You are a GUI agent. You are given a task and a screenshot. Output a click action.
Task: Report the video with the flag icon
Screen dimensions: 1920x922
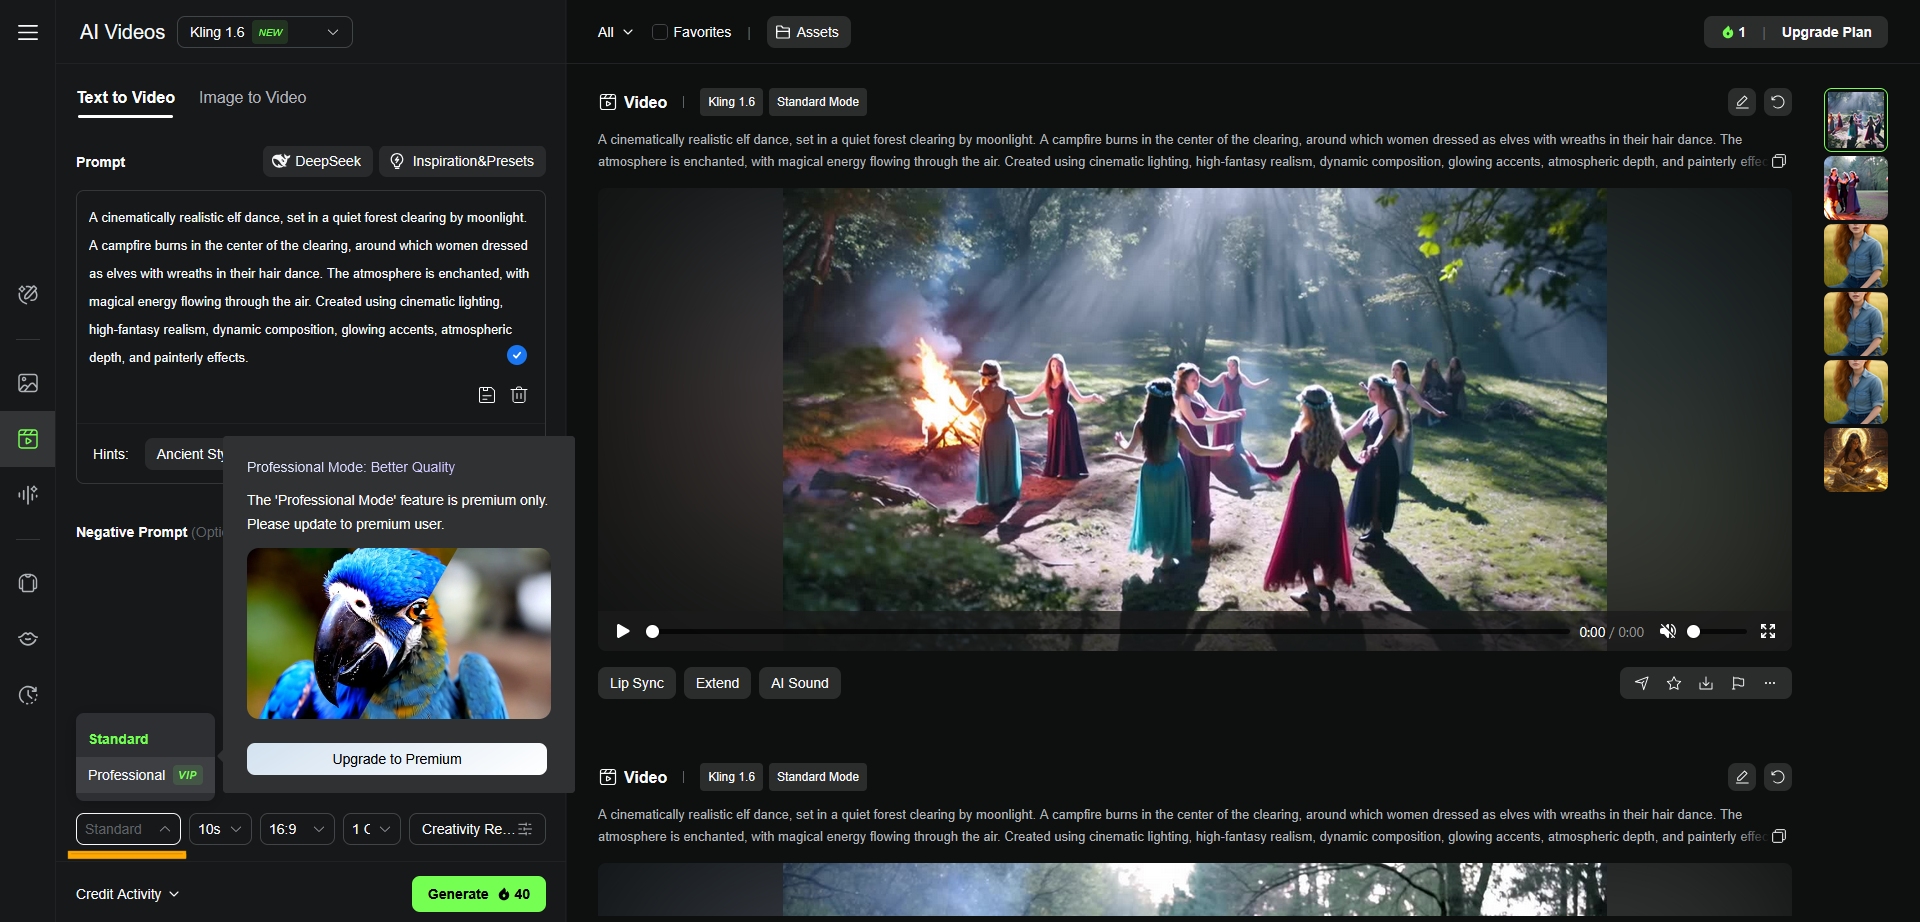tap(1738, 683)
